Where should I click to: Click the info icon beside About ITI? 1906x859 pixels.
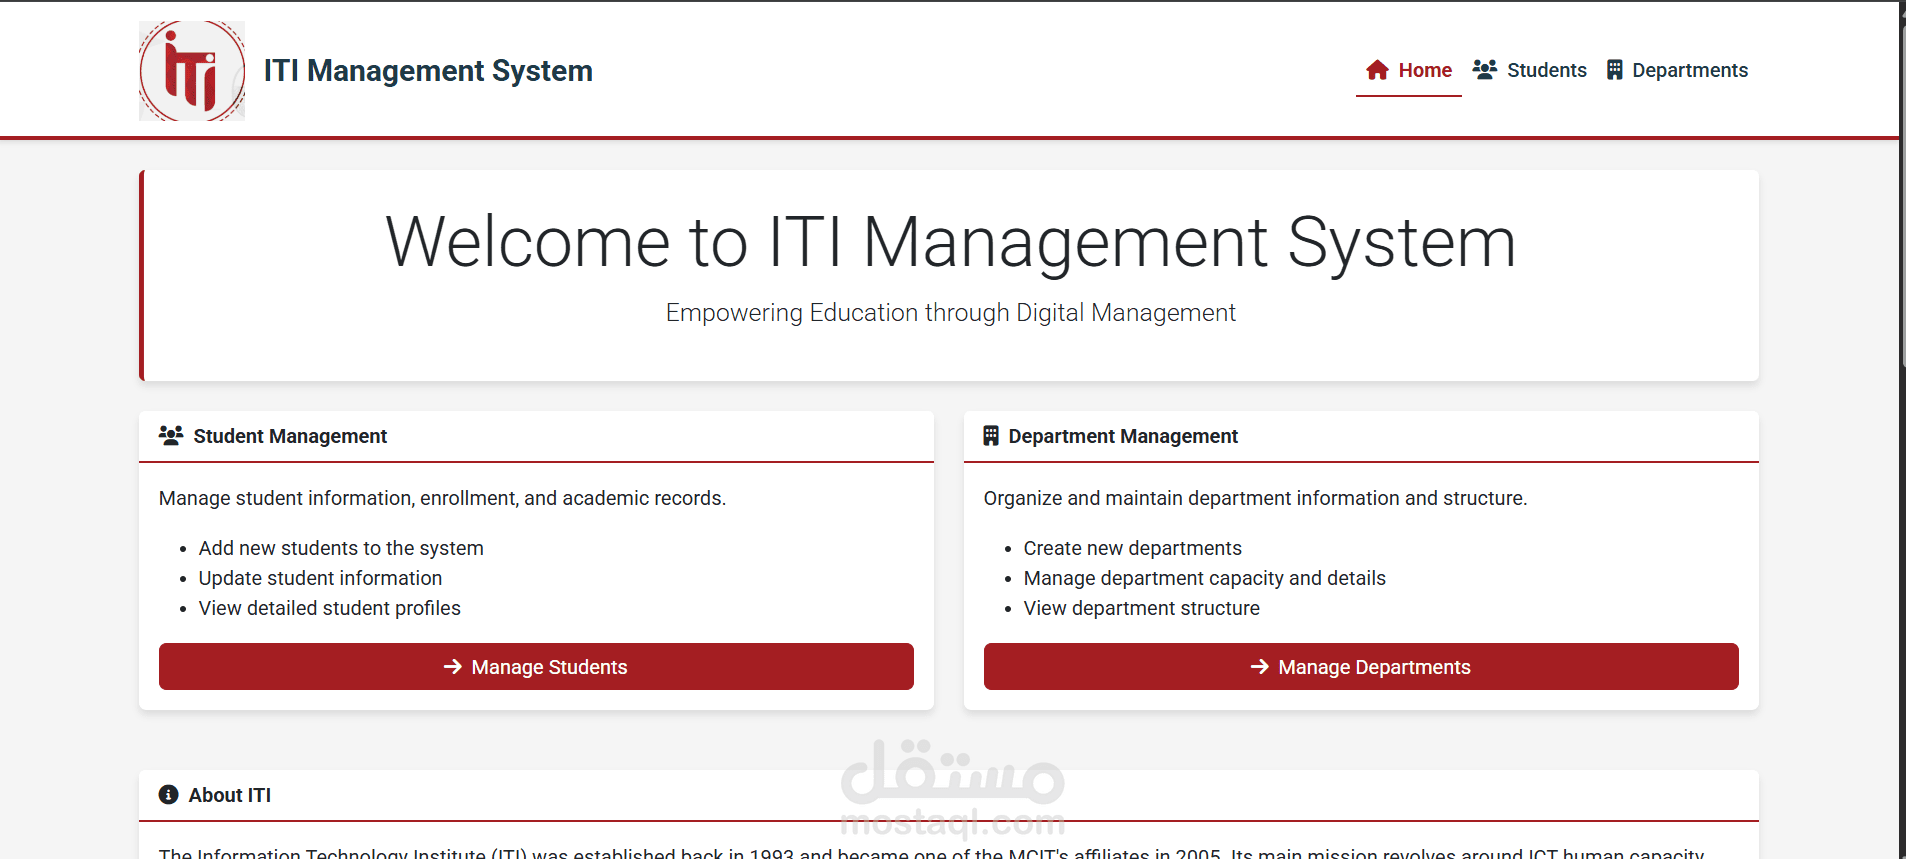tap(169, 795)
